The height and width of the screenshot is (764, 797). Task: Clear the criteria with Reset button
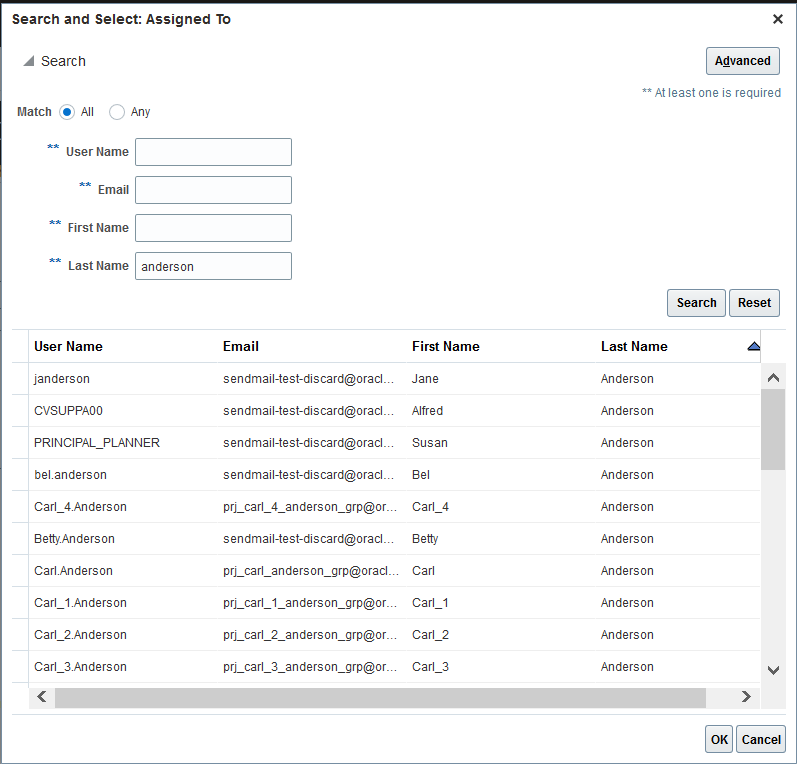754,303
